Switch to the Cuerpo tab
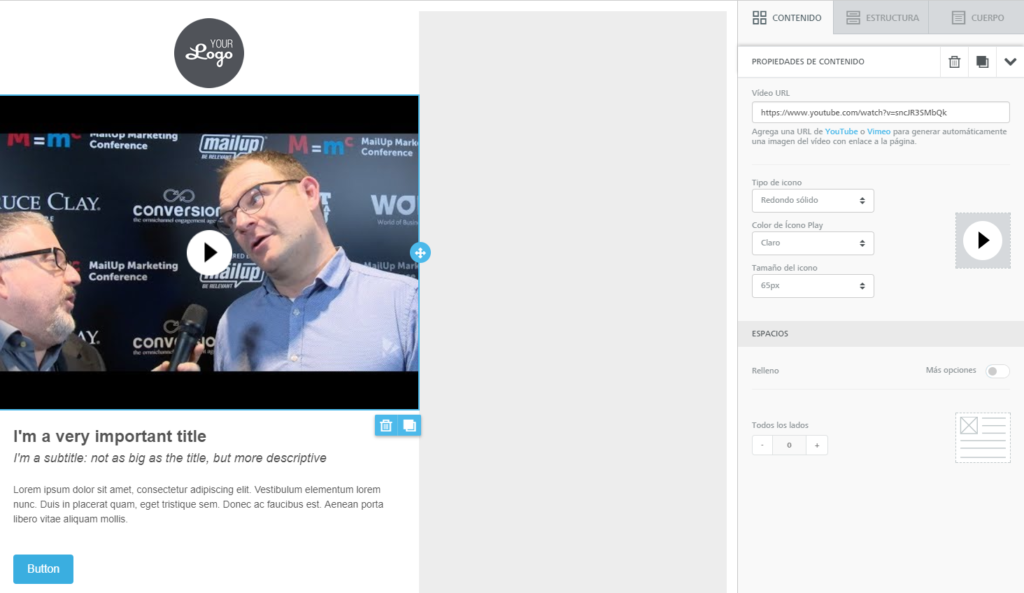This screenshot has height=593, width=1024. coord(977,18)
